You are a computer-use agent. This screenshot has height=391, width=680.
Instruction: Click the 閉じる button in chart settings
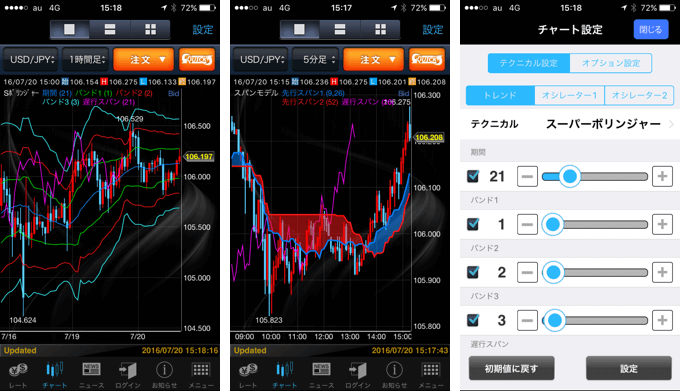(651, 29)
